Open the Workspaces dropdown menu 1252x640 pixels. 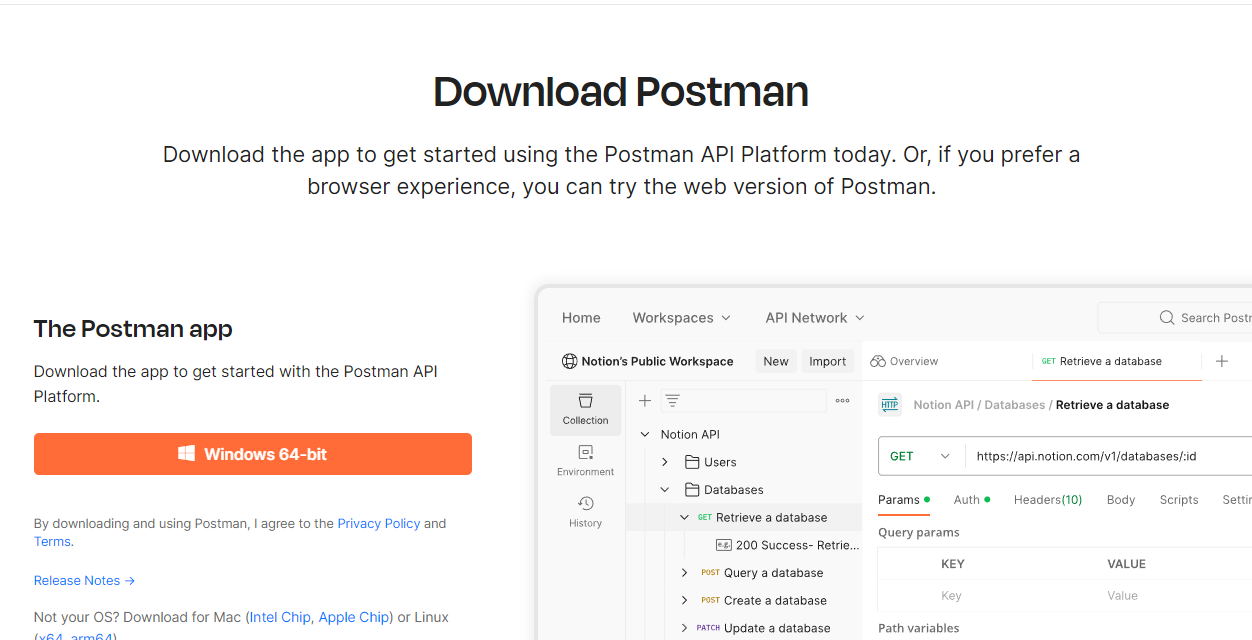pyautogui.click(x=682, y=318)
